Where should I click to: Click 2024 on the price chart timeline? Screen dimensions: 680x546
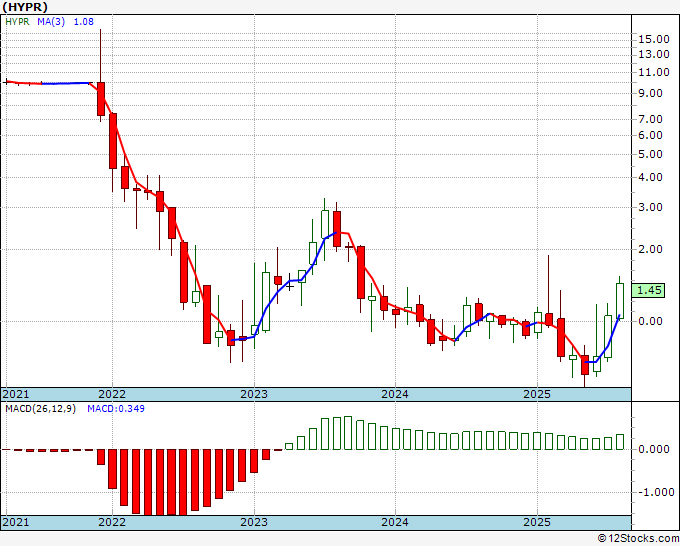coord(395,394)
